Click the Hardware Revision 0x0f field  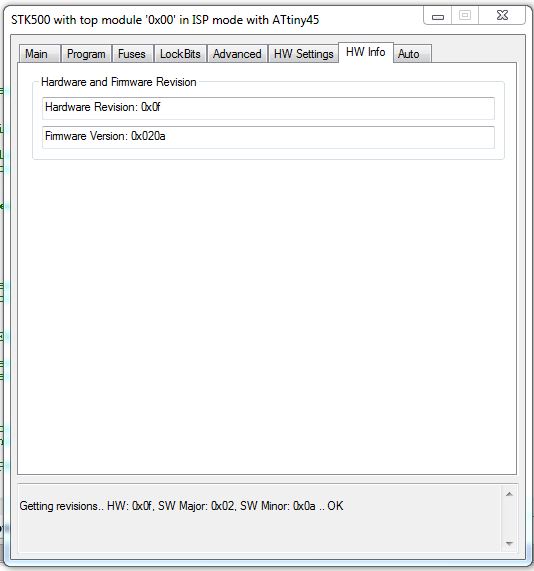point(268,108)
